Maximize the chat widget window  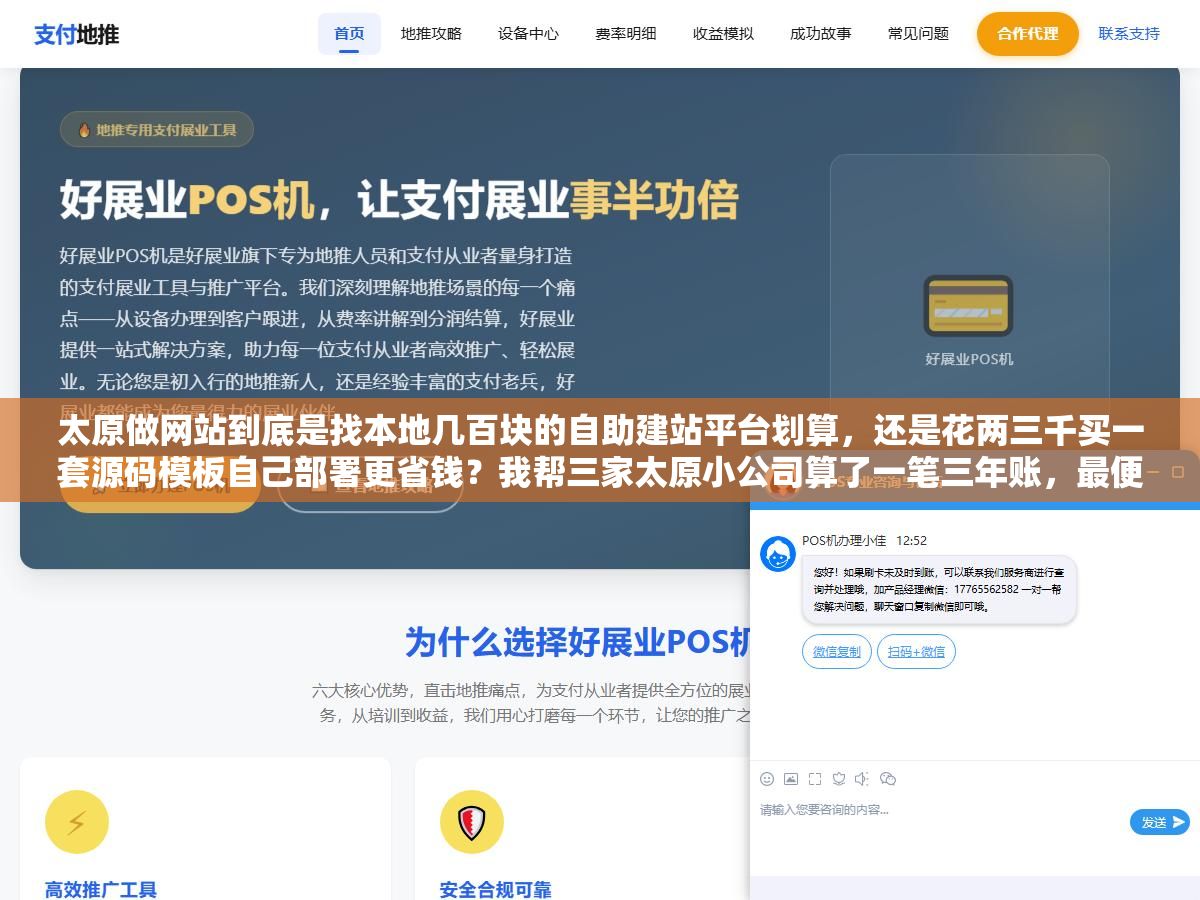[1177, 471]
